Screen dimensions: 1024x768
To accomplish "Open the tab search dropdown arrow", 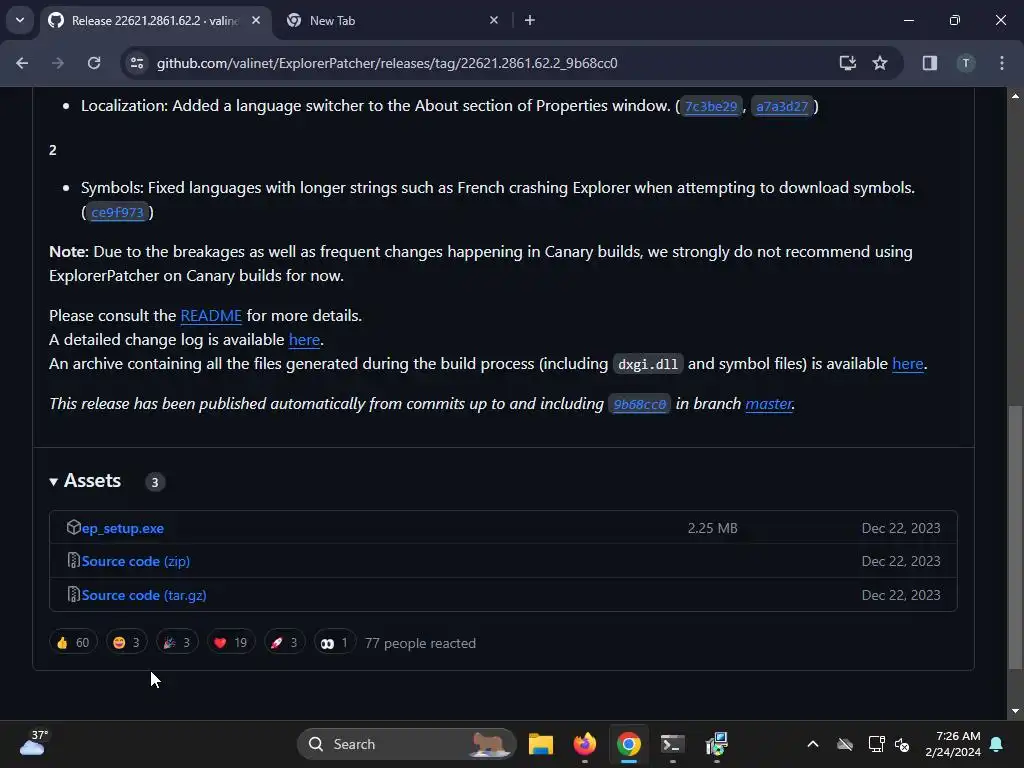I will click(x=20, y=20).
